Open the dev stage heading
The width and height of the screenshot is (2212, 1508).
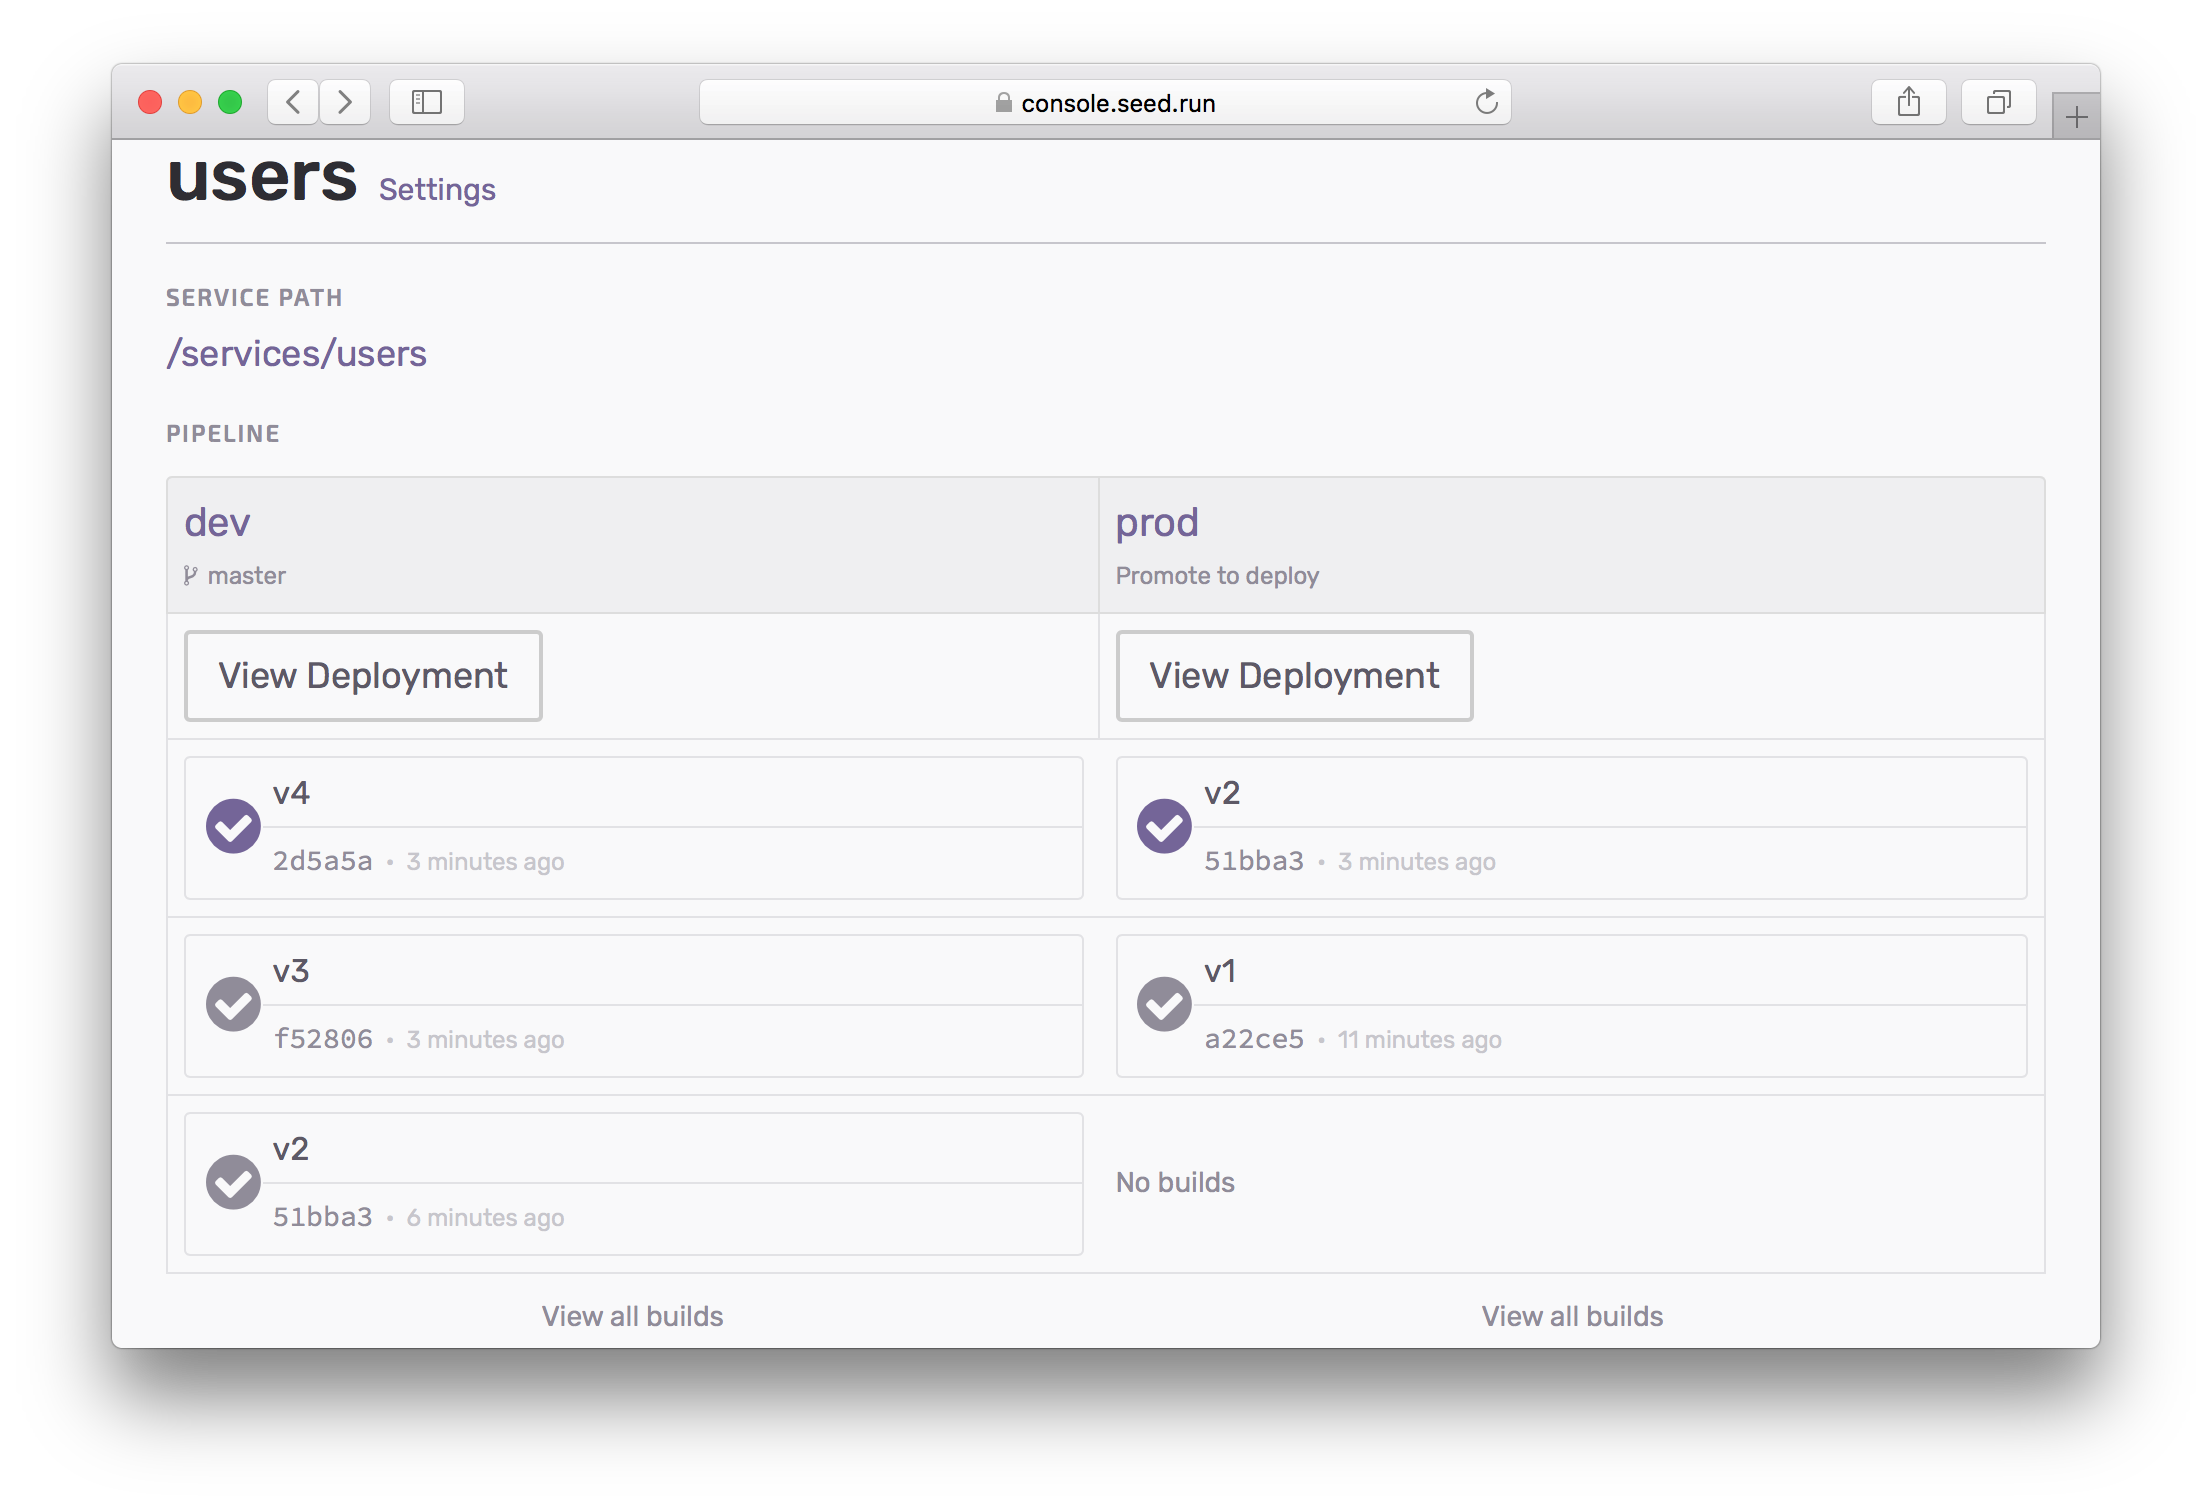[217, 523]
